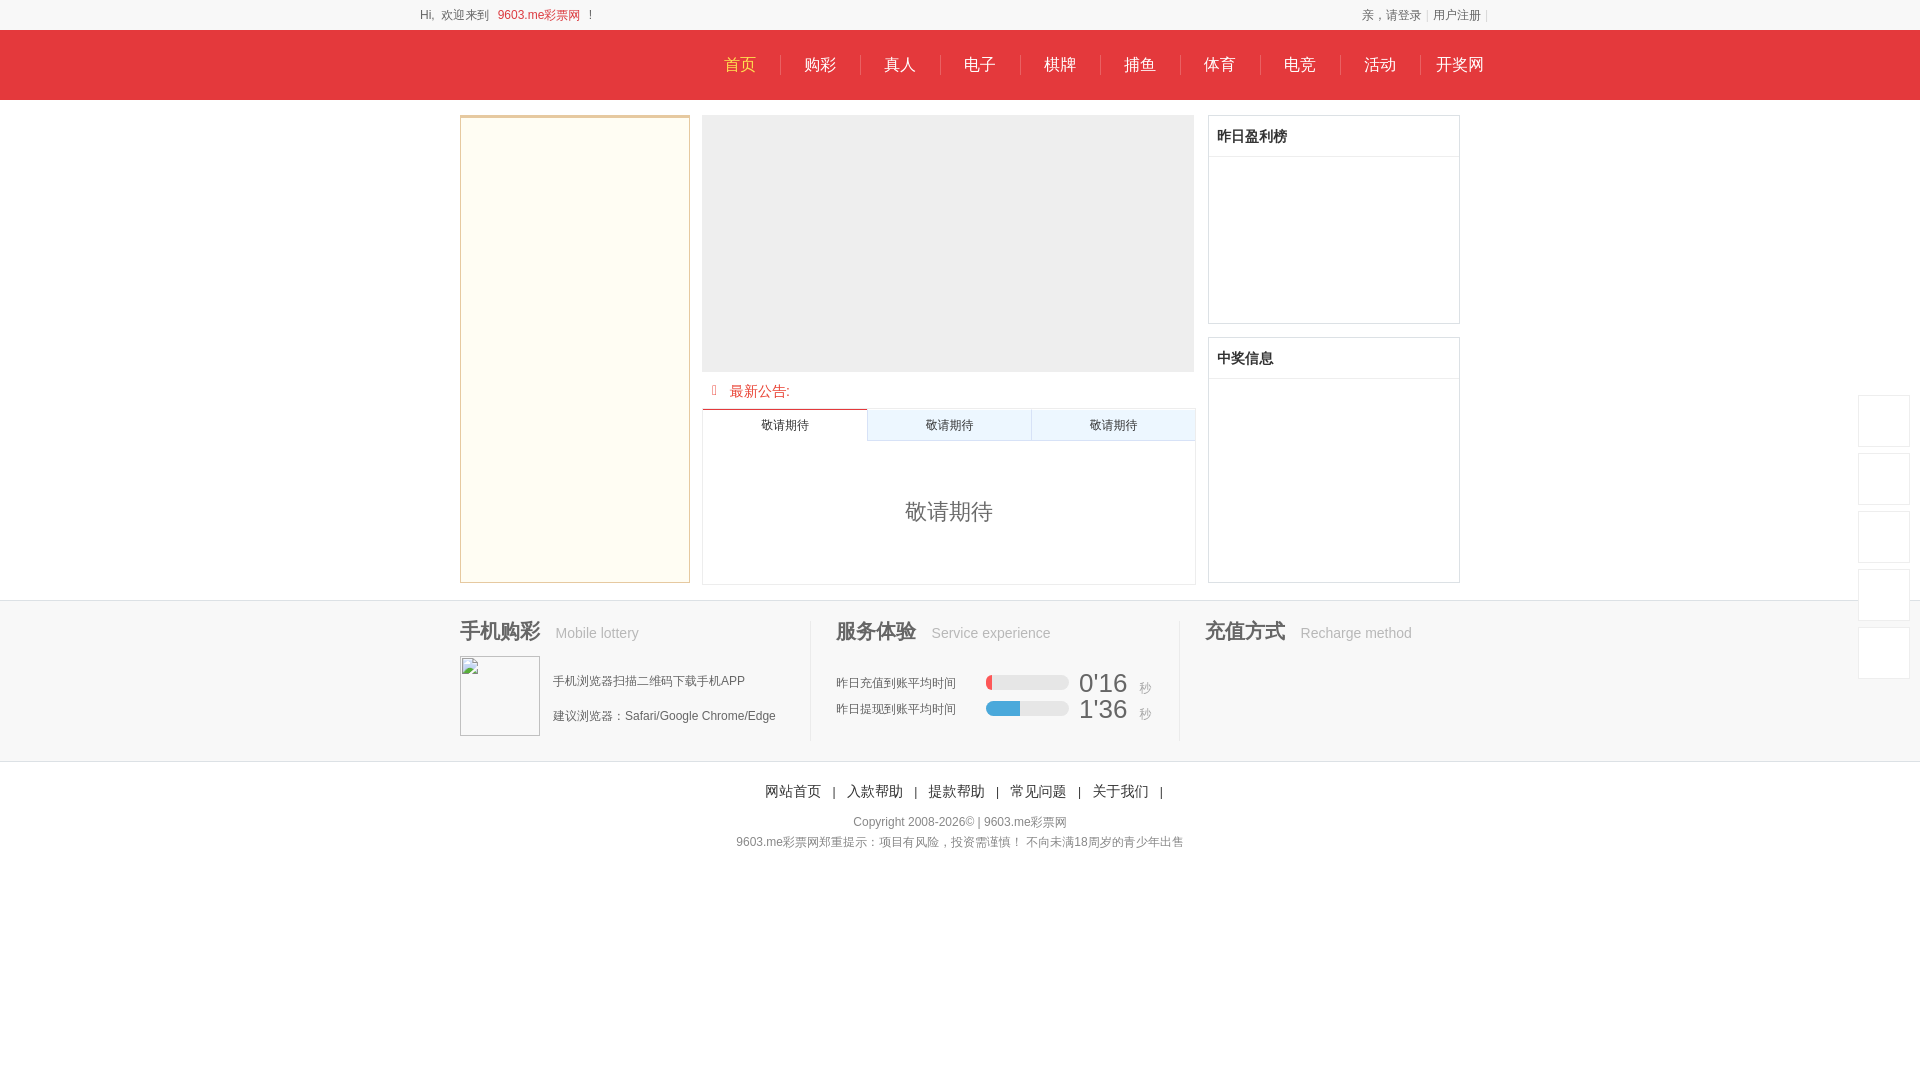Click the mobile app QR code image
1920x1080 pixels.
(500, 696)
